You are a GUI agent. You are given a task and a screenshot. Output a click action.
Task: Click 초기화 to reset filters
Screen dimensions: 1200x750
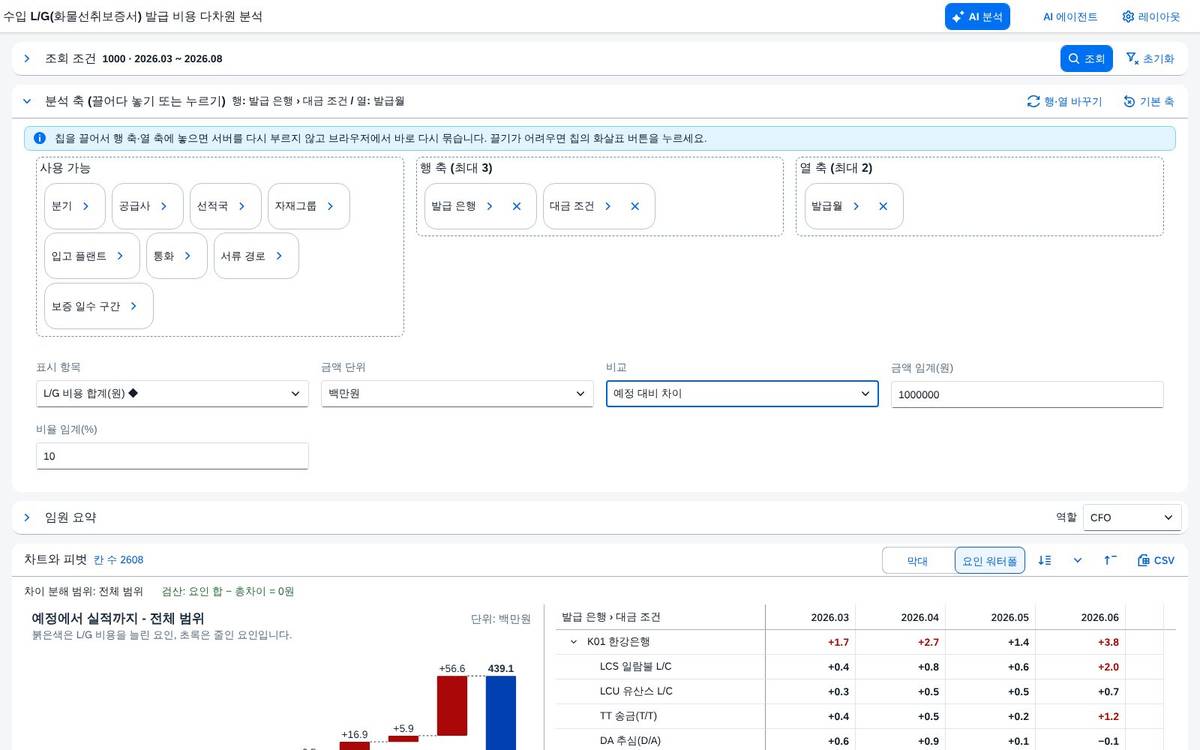pos(1150,58)
